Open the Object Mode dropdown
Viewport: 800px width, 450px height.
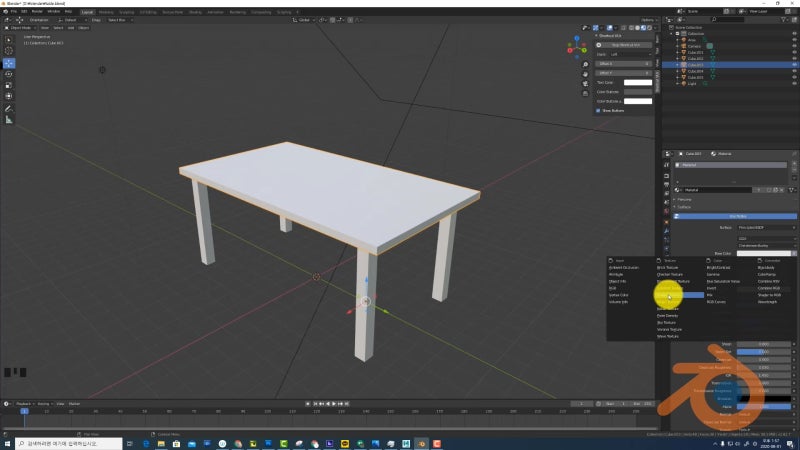pos(20,28)
